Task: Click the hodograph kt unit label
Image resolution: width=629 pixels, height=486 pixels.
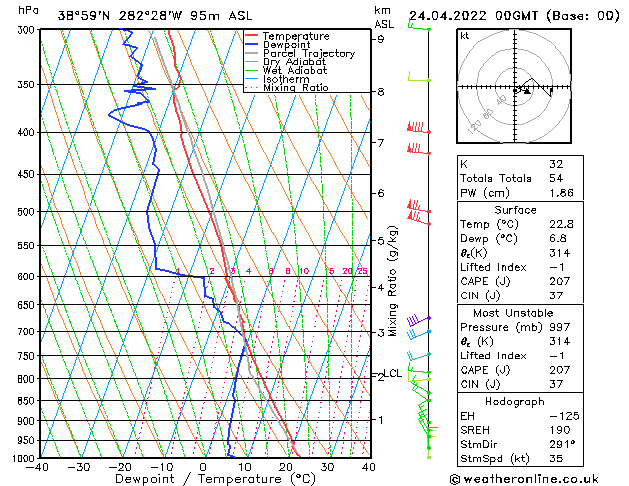Action: [465, 36]
